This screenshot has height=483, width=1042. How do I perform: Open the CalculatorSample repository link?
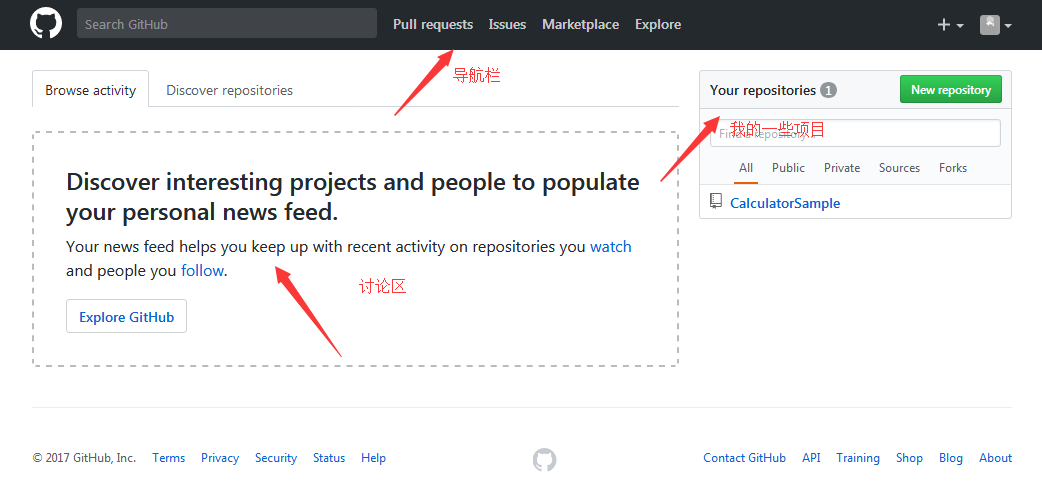(x=785, y=203)
